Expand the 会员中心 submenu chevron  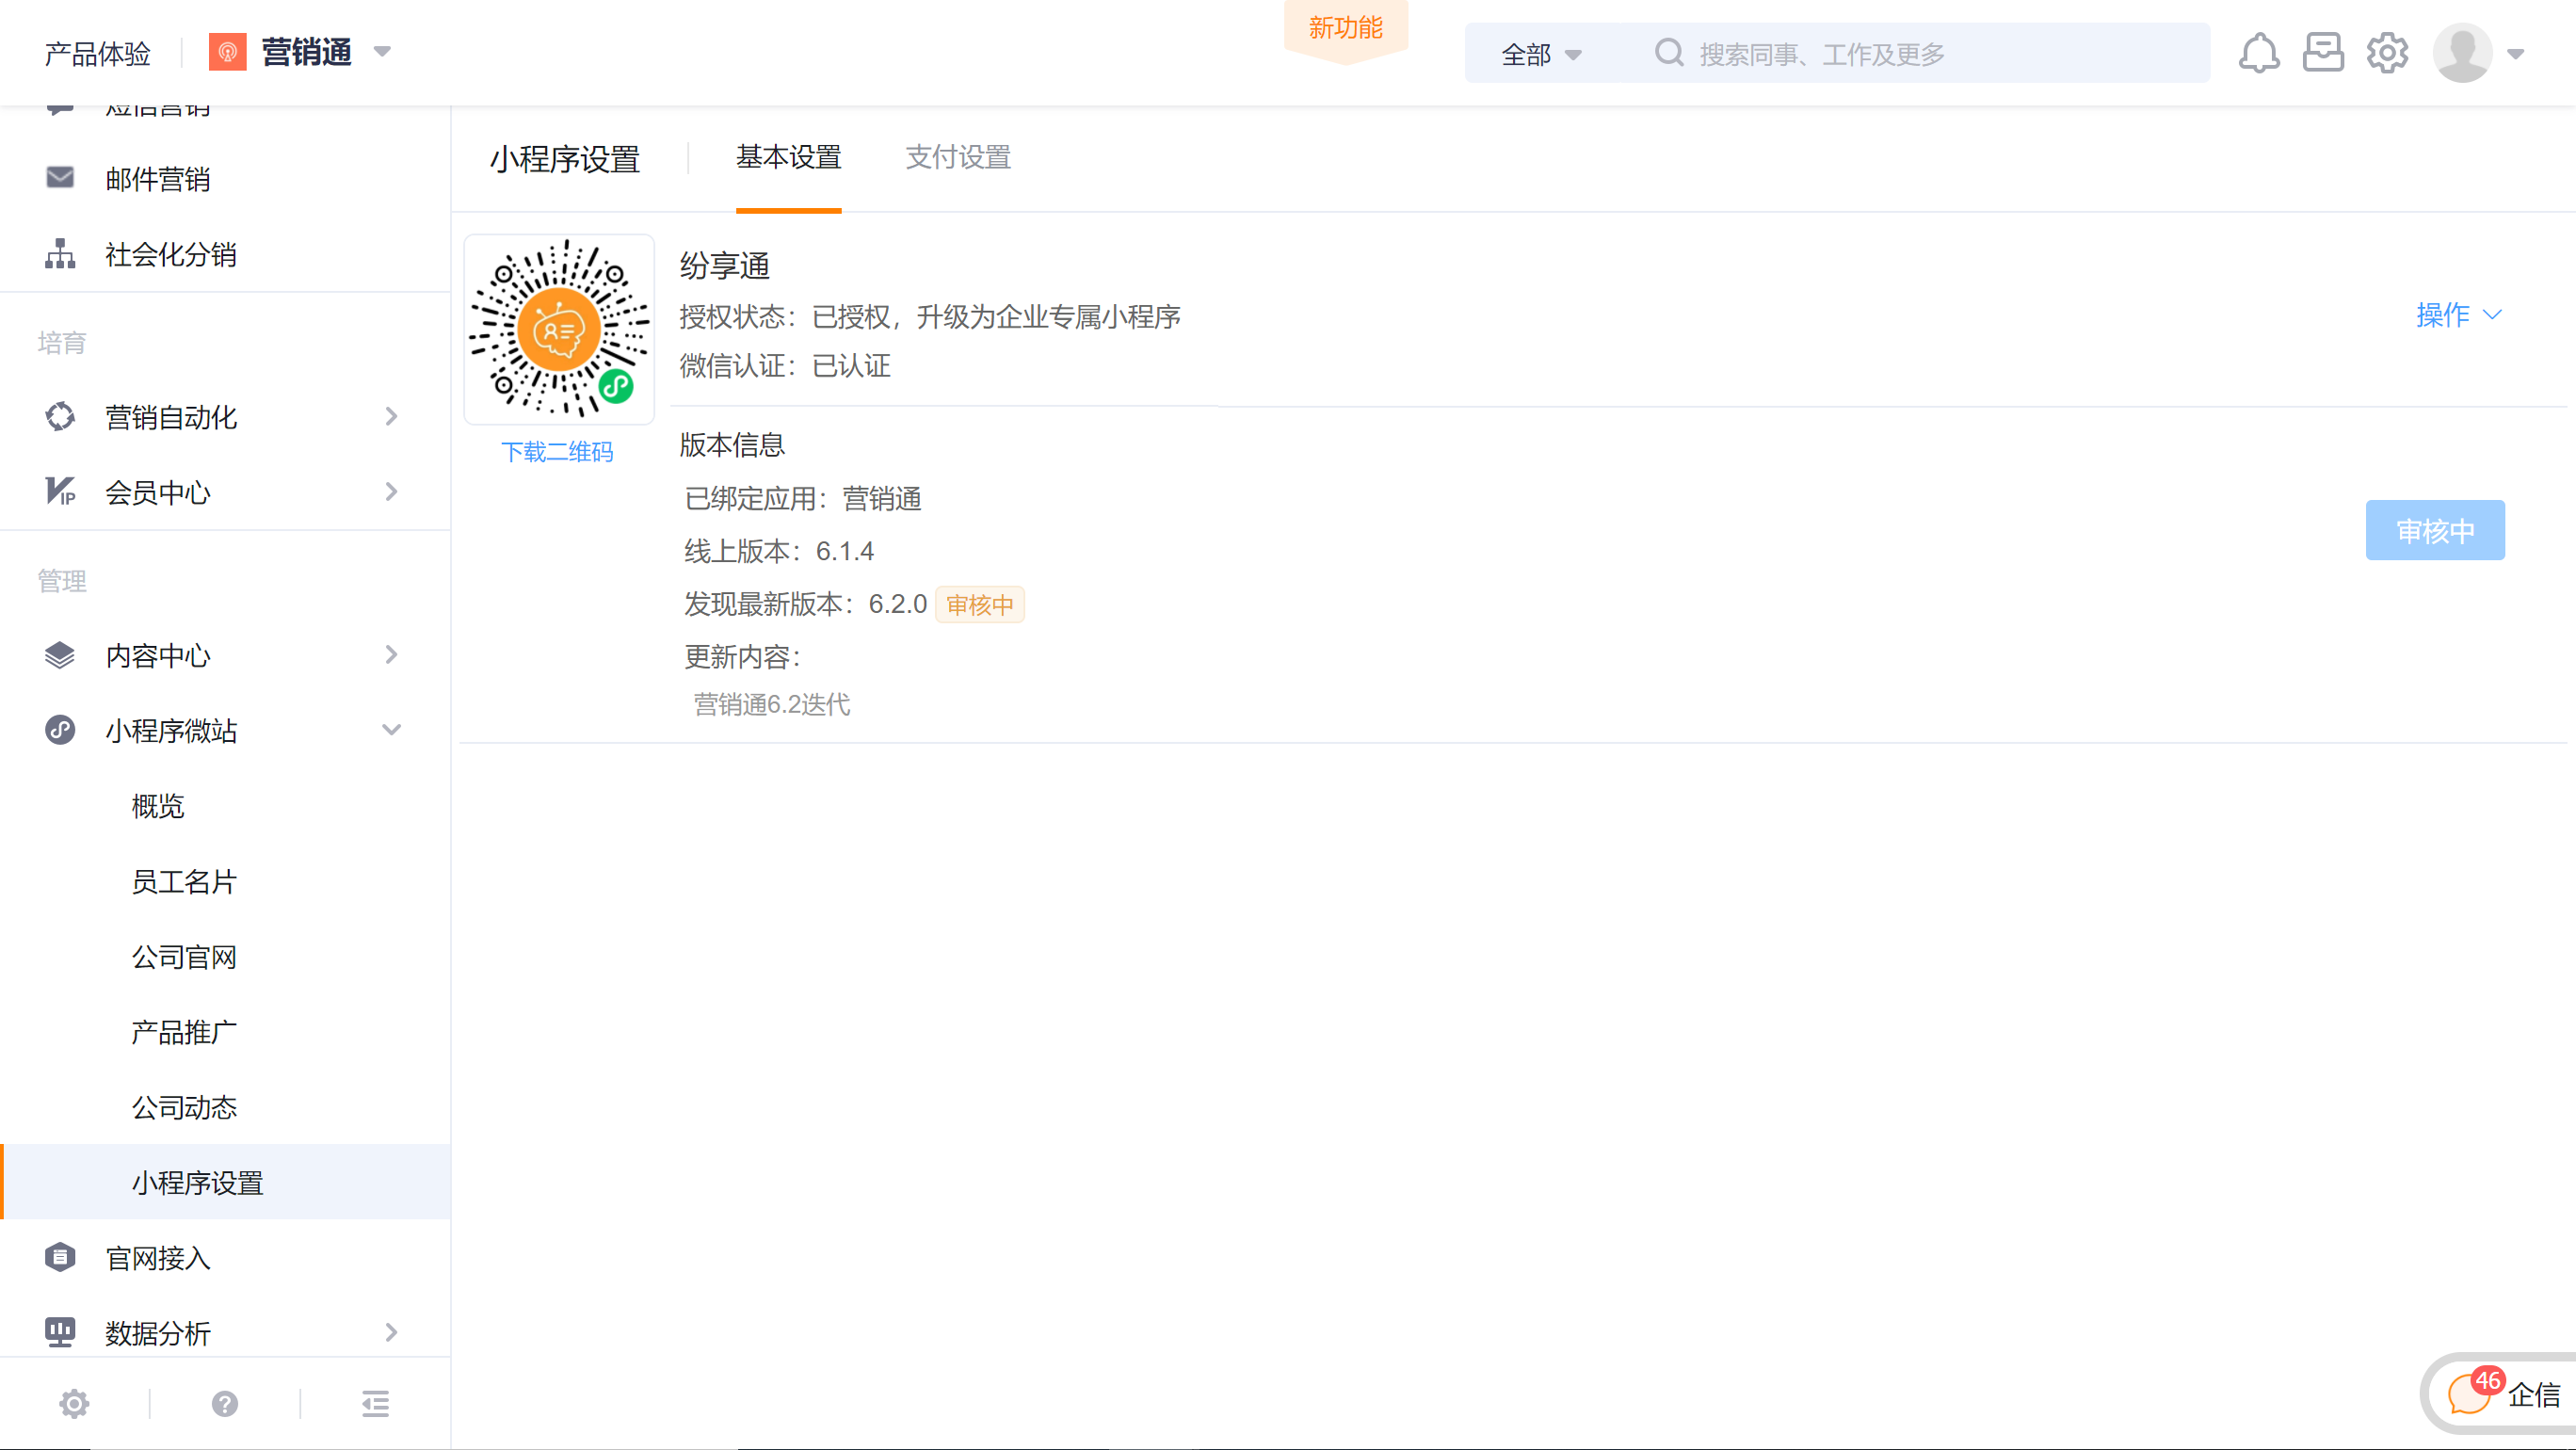point(391,492)
